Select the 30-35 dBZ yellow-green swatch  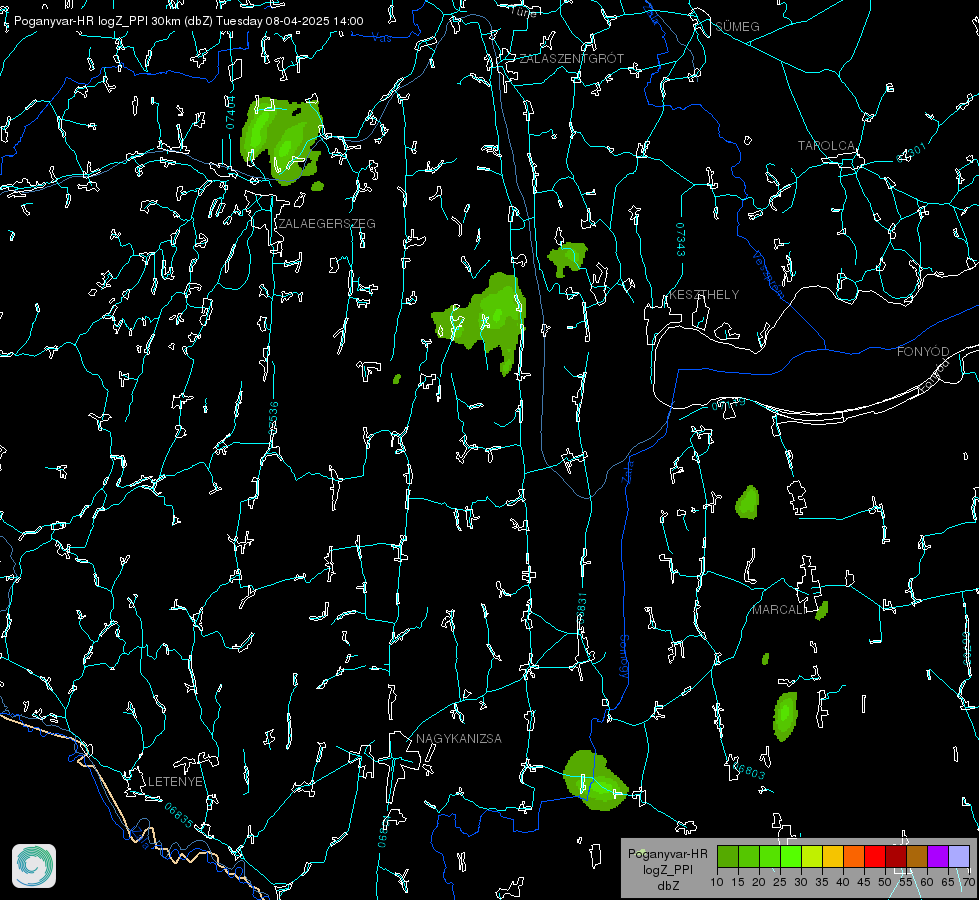tap(812, 856)
